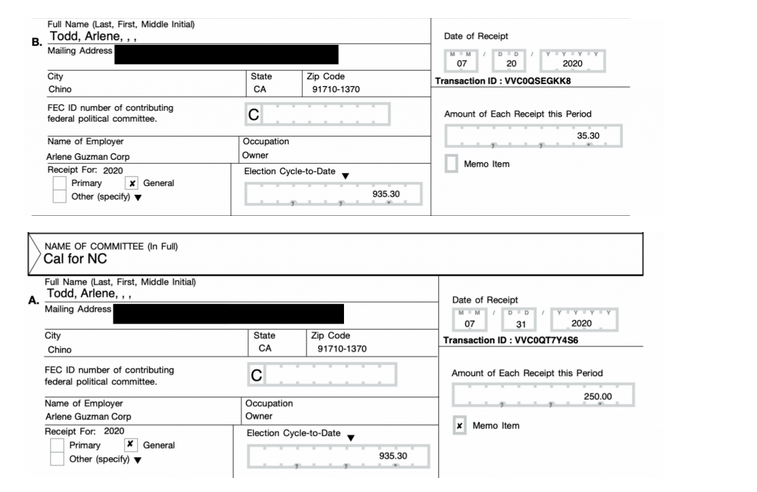Click the Receipt For: 2020 label in section A
757x492 pixels.
click(x=84, y=431)
